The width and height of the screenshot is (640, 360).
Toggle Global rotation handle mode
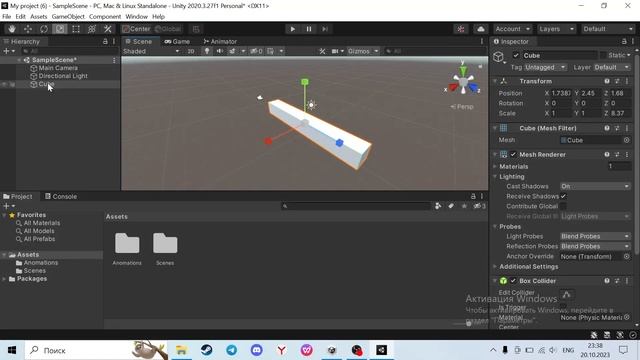168,29
